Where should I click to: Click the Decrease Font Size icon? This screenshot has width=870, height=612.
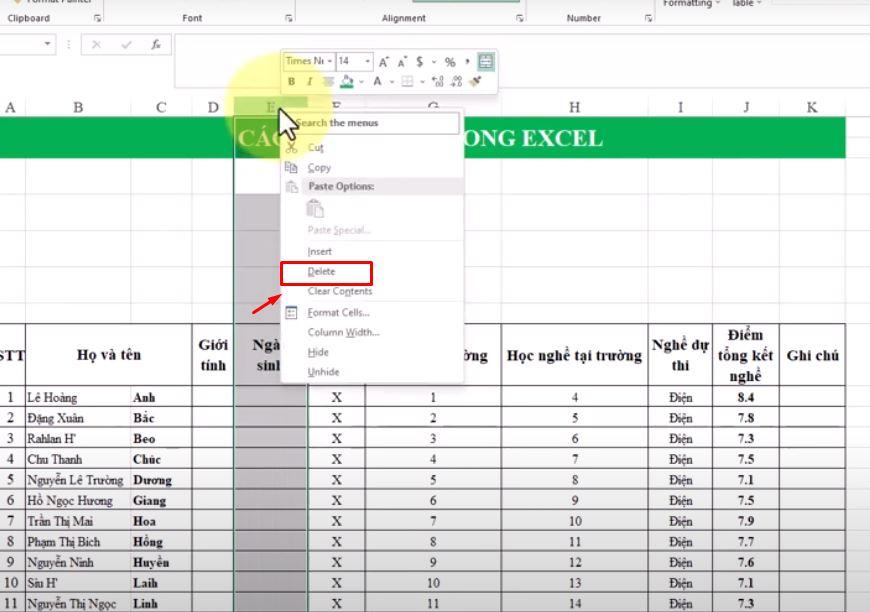coord(401,63)
